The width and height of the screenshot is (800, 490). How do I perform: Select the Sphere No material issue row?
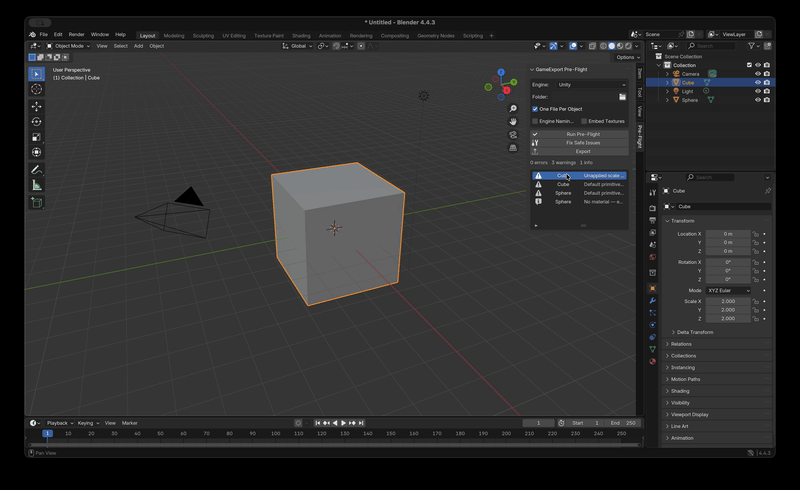click(580, 202)
